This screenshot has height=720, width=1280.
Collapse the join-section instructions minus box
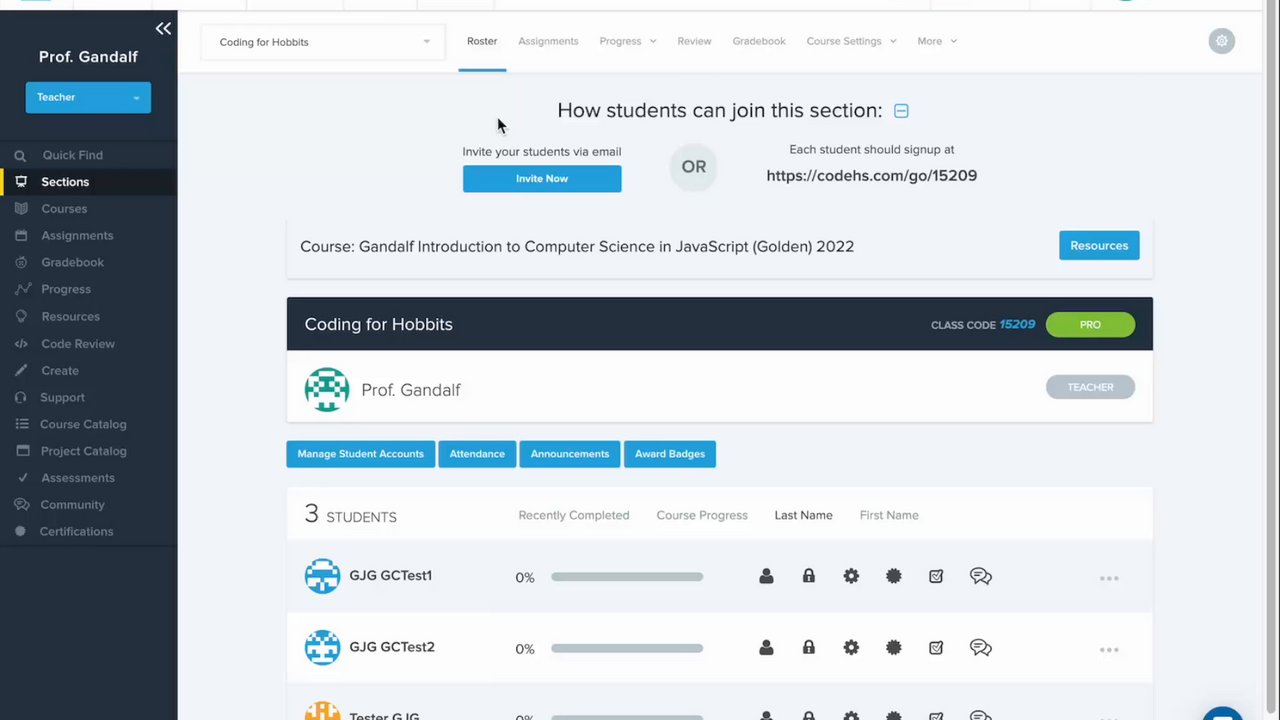click(901, 111)
